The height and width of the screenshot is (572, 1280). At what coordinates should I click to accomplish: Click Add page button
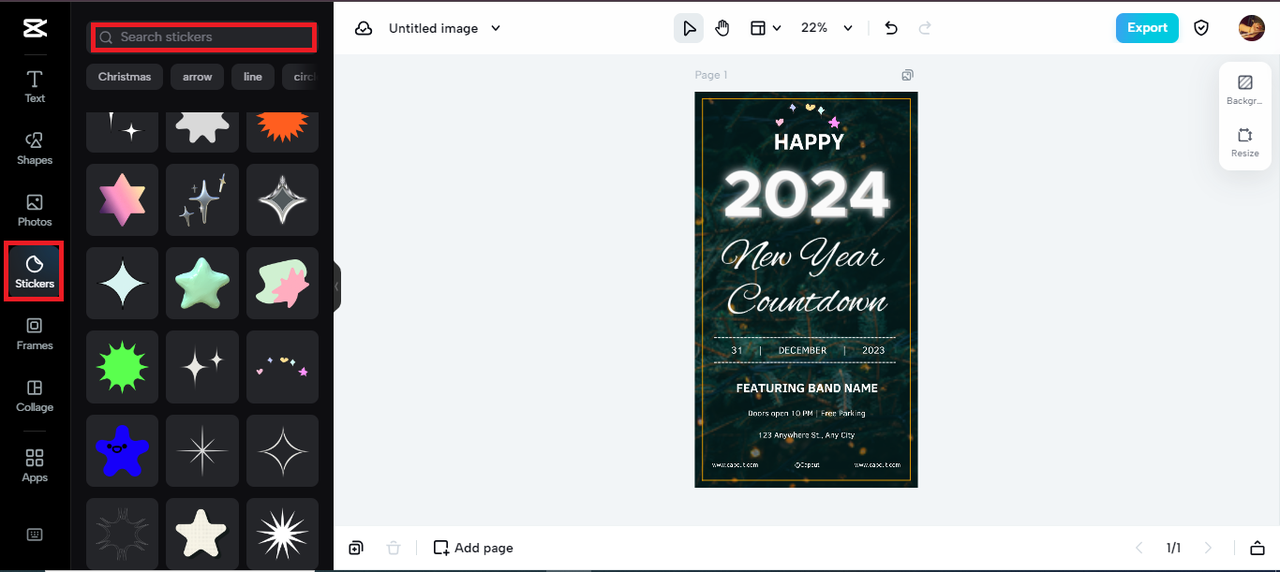(473, 548)
